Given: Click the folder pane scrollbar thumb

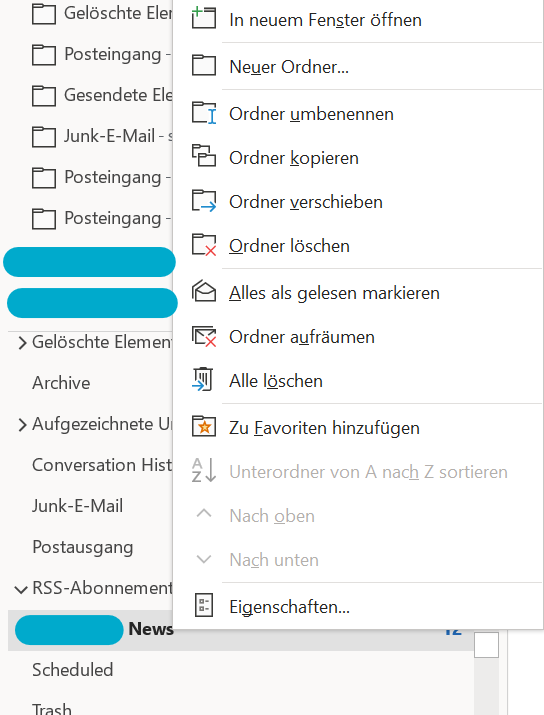Looking at the screenshot, I should pyautogui.click(x=486, y=644).
